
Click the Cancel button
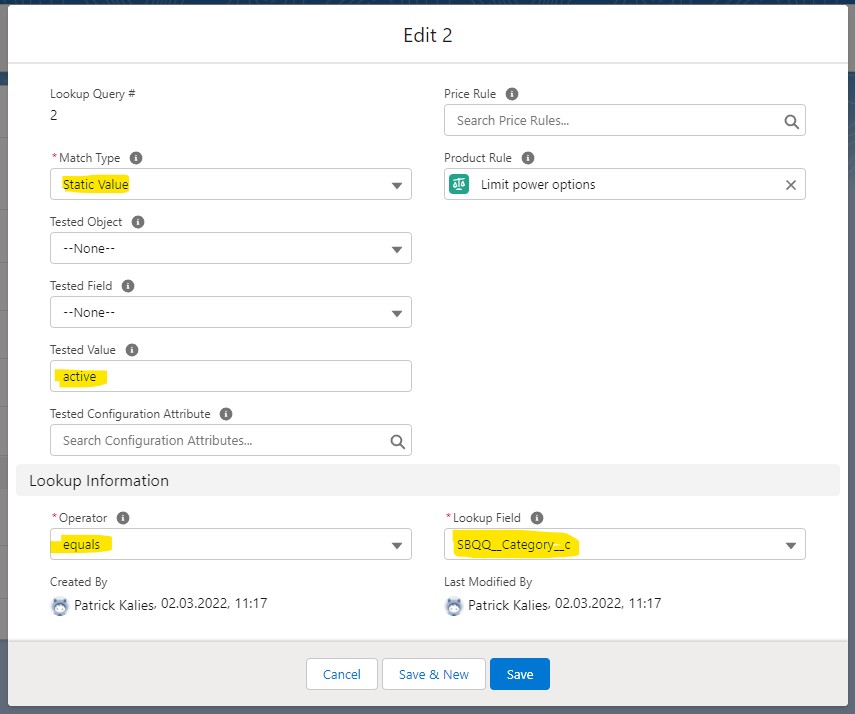(341, 674)
